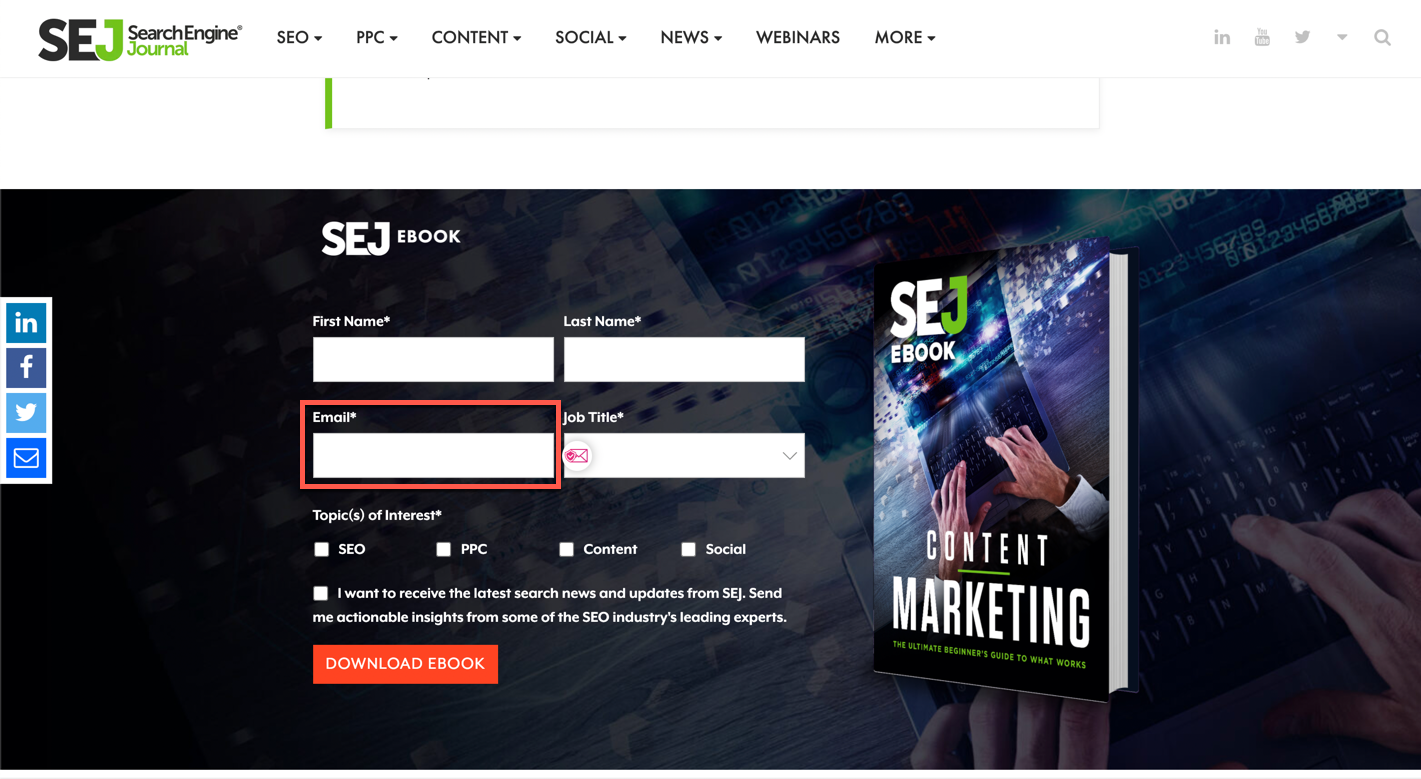Expand the MORE navigation menu
1421x779 pixels.
[905, 38]
